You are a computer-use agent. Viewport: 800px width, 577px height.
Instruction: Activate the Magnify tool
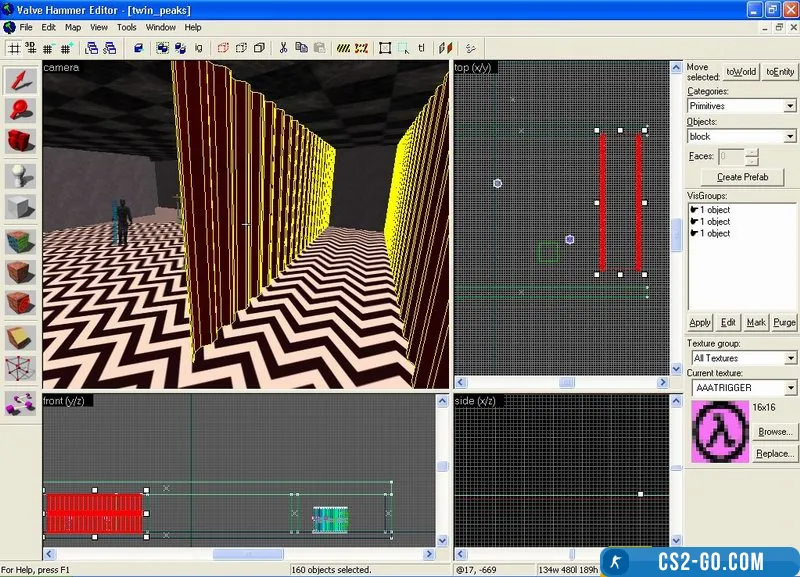[21, 112]
